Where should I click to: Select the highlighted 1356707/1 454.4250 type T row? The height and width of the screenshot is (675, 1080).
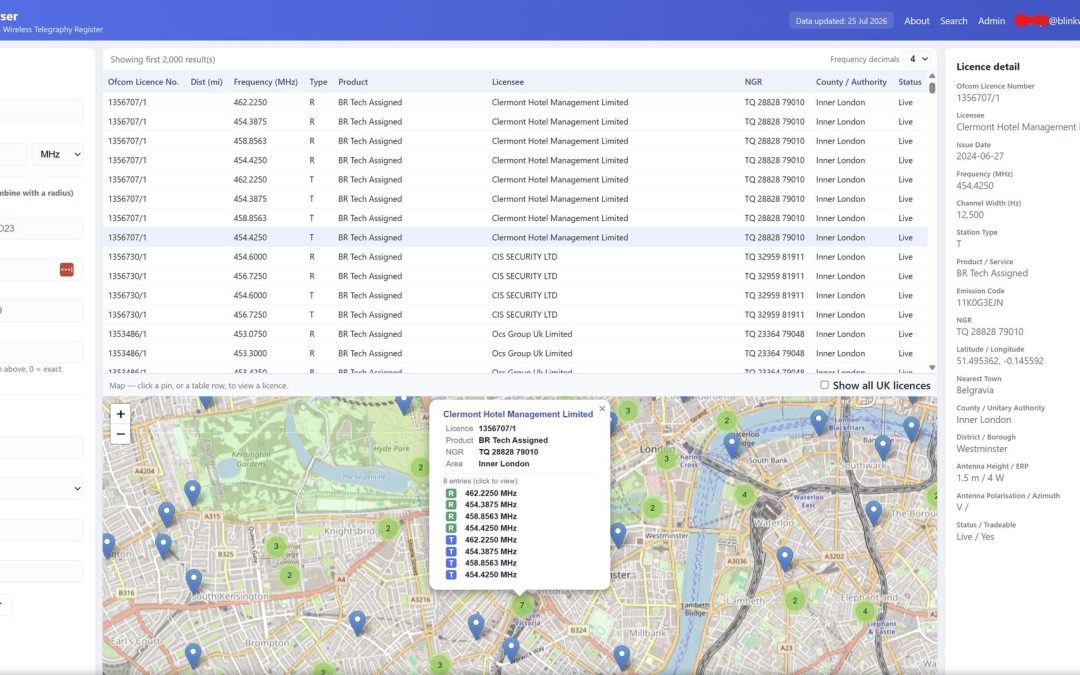[515, 238]
